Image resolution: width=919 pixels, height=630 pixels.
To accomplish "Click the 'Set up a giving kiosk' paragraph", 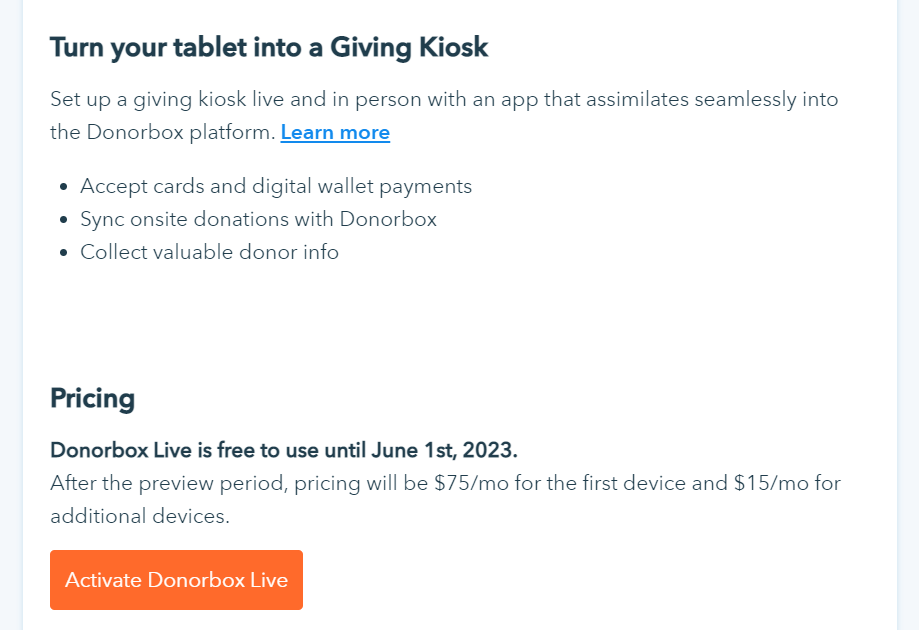I will [444, 100].
